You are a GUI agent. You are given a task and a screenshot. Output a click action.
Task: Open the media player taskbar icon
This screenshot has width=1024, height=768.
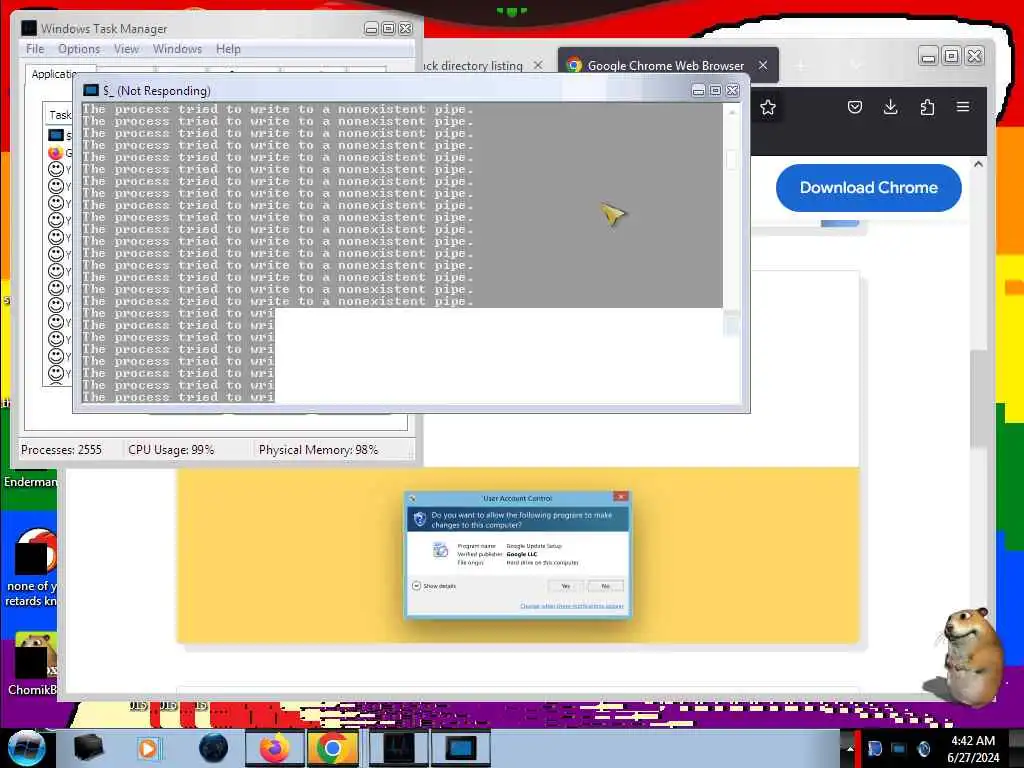(x=149, y=748)
